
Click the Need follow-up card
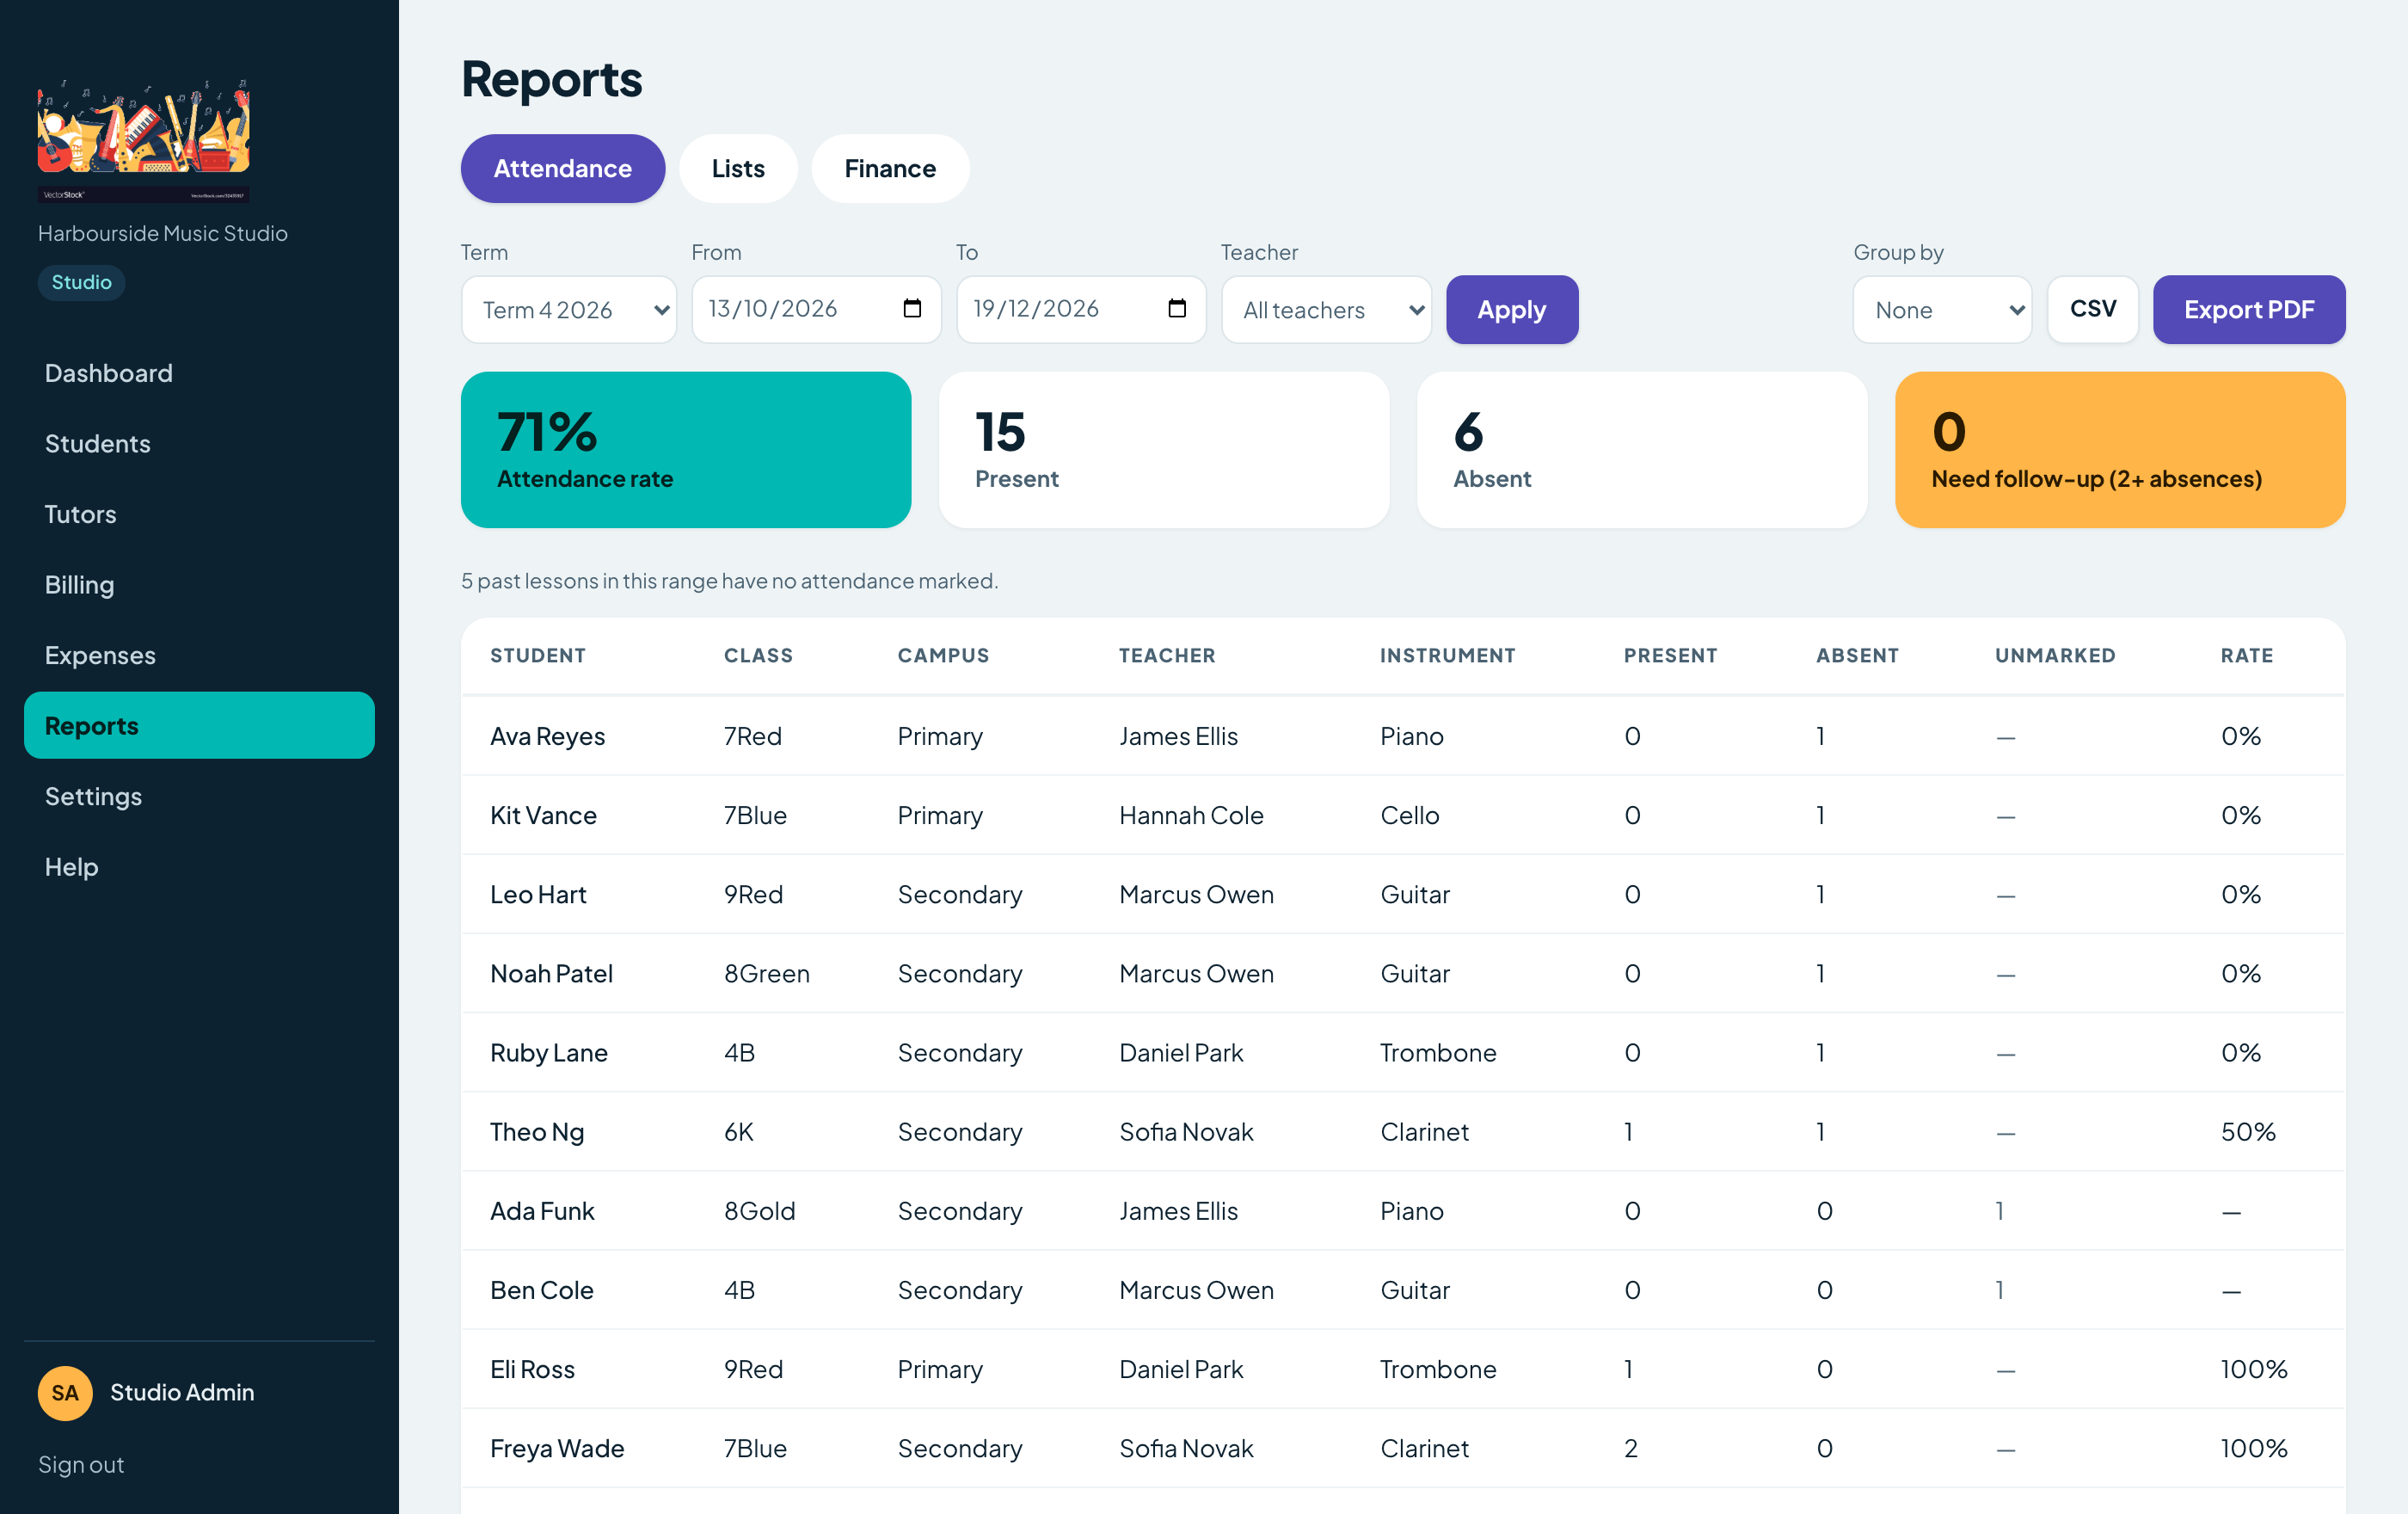(x=2120, y=450)
